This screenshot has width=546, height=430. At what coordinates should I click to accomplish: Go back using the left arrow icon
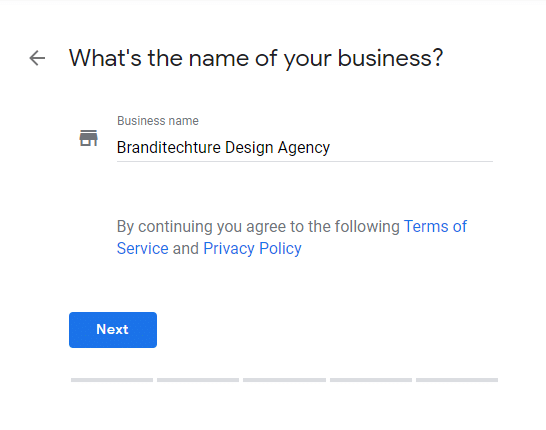37,58
